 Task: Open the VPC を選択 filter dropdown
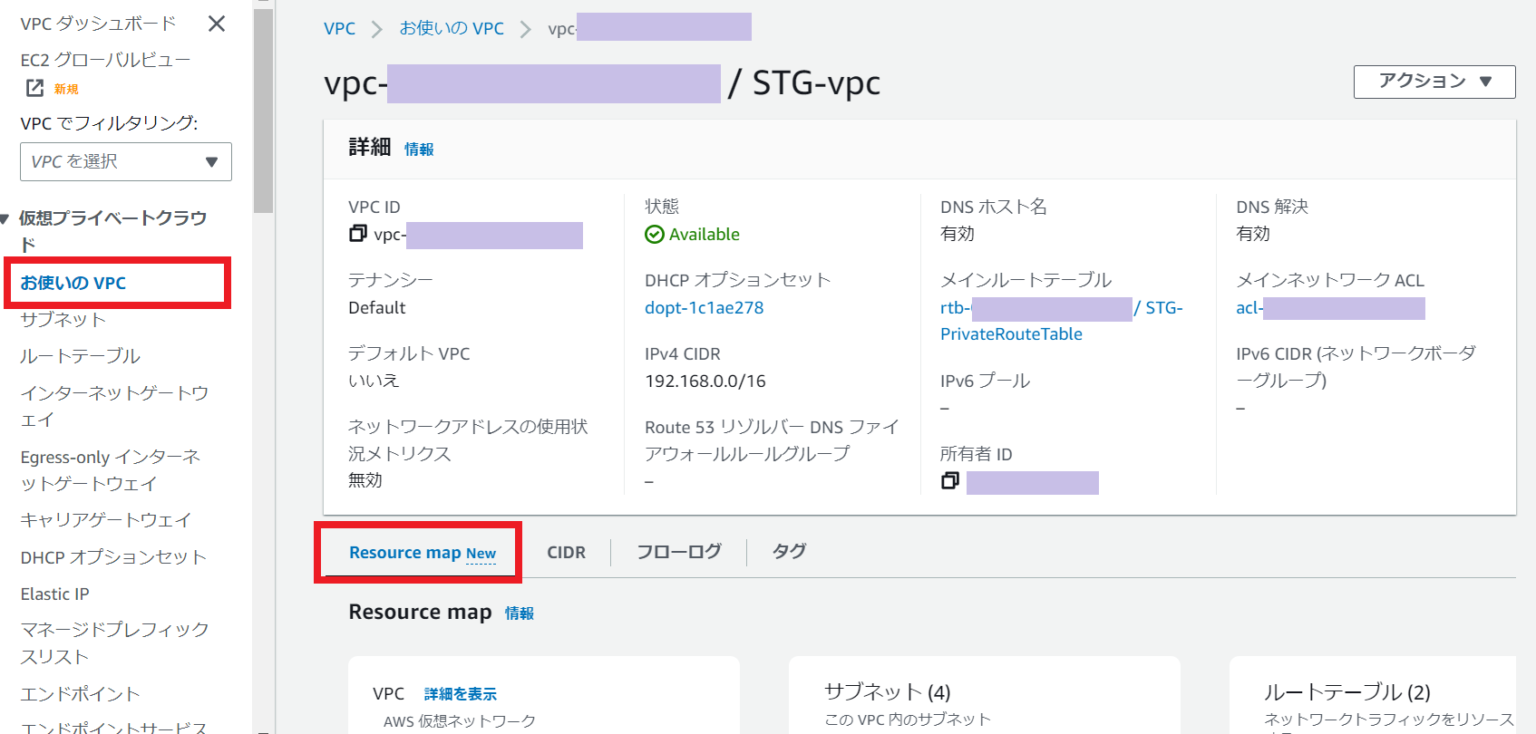coord(125,161)
